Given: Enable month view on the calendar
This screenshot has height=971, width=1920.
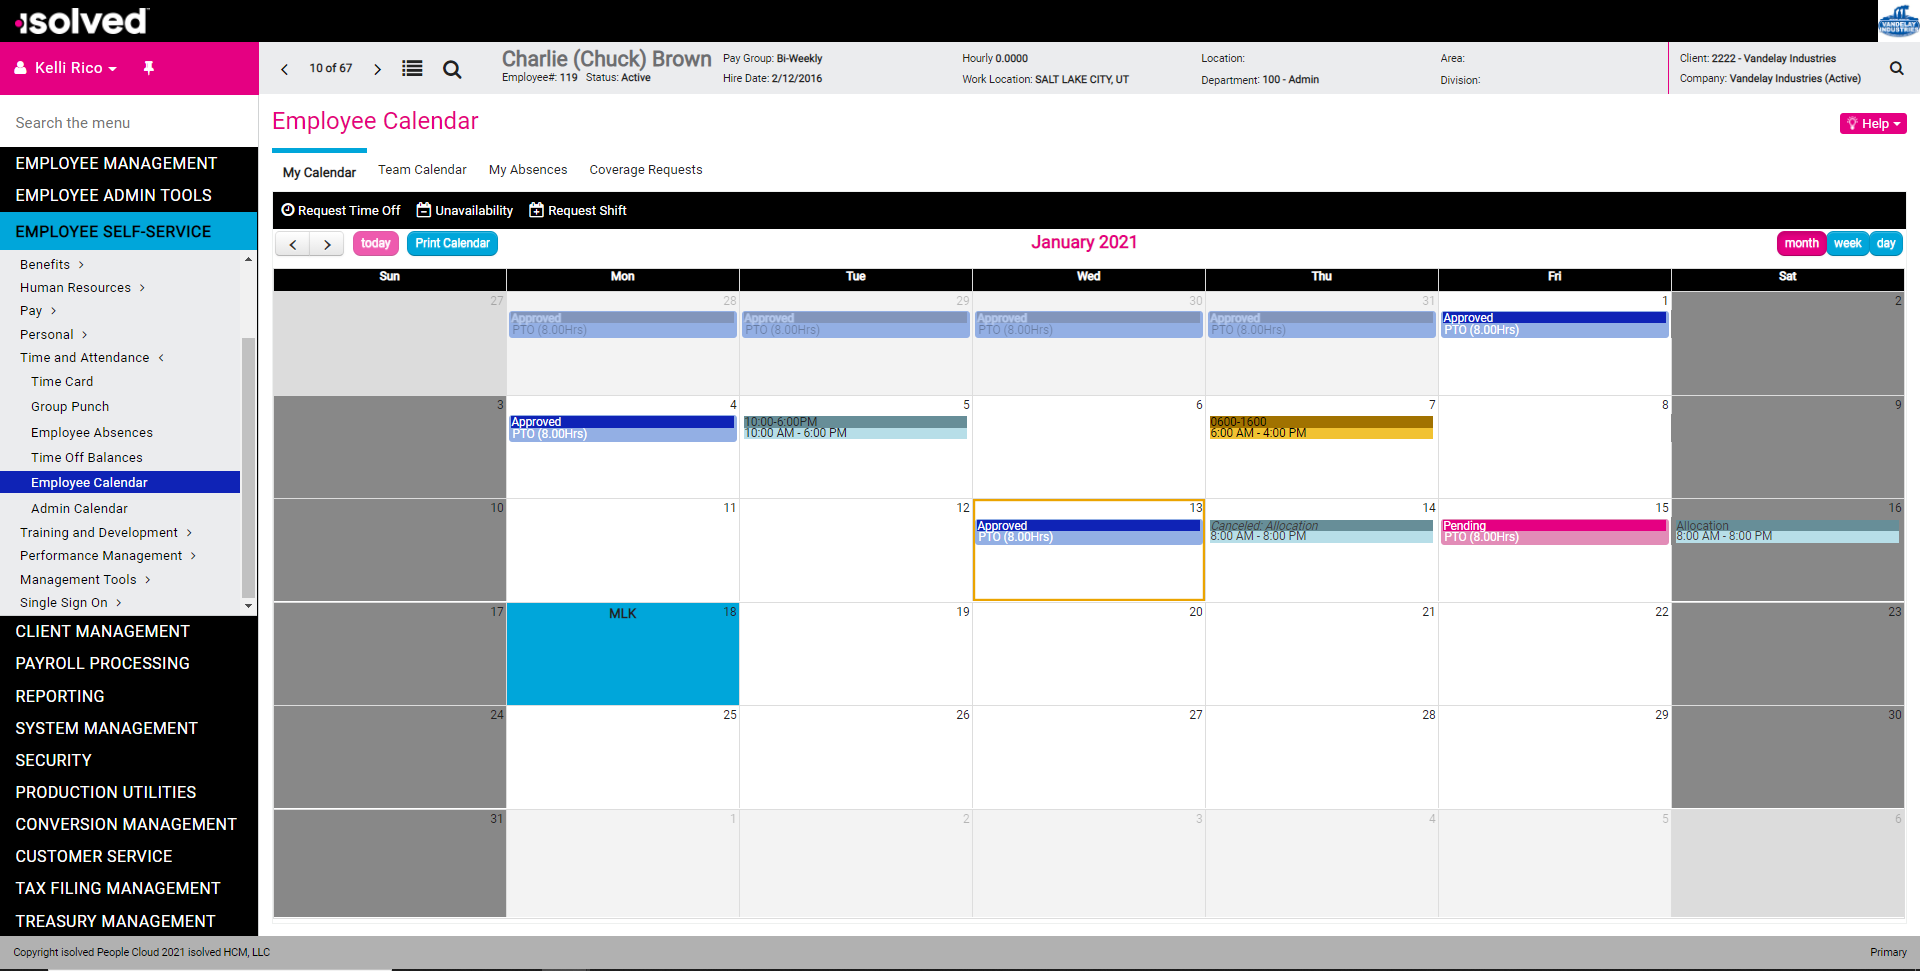Looking at the screenshot, I should coord(1801,243).
